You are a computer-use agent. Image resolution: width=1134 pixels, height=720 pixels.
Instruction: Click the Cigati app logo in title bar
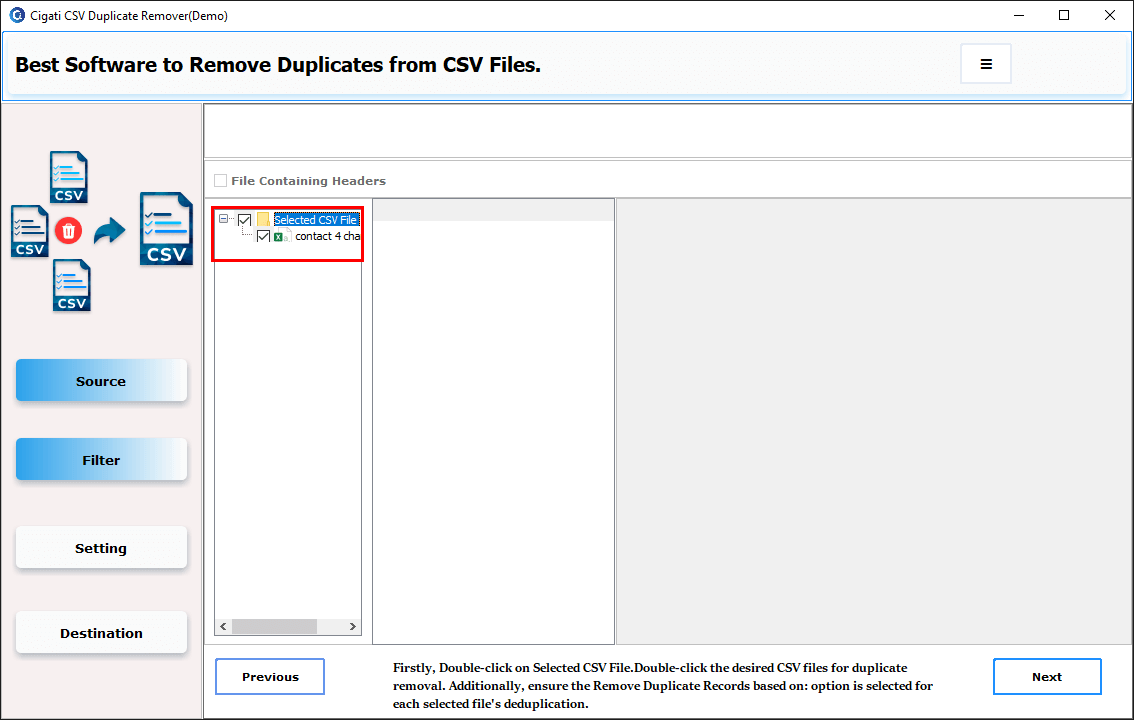[17, 15]
